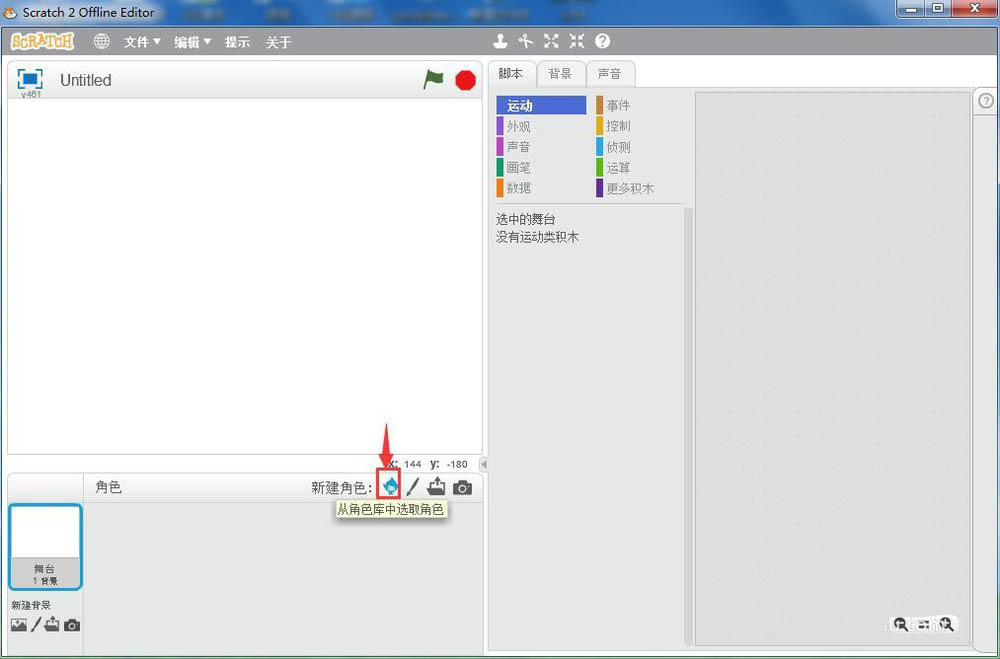This screenshot has height=659, width=1000.
Task: Capture new sprite with the camera
Action: coord(462,487)
